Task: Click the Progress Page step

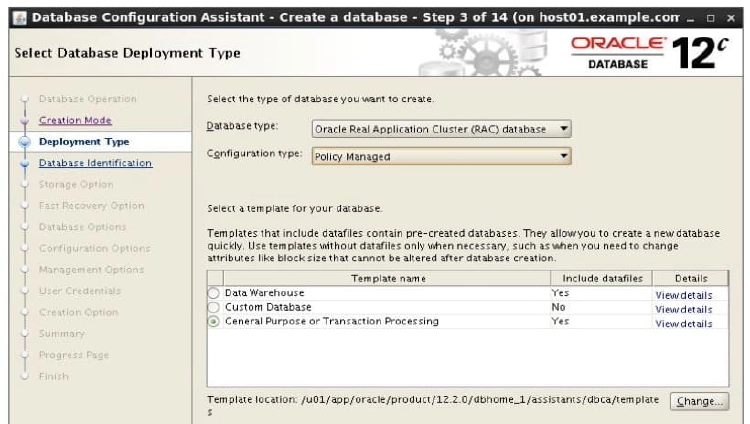Action: point(74,355)
